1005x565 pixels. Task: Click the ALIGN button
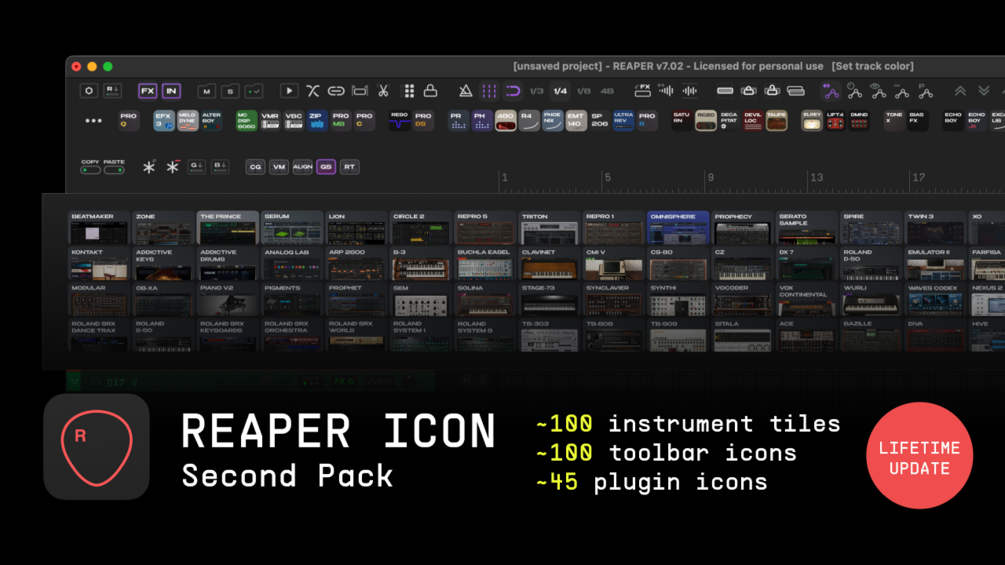point(303,167)
